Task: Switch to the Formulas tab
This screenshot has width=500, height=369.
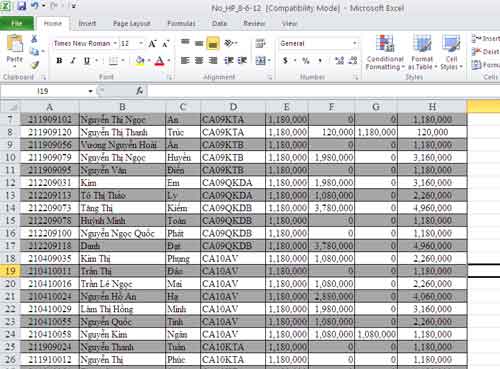Action: pyautogui.click(x=181, y=23)
